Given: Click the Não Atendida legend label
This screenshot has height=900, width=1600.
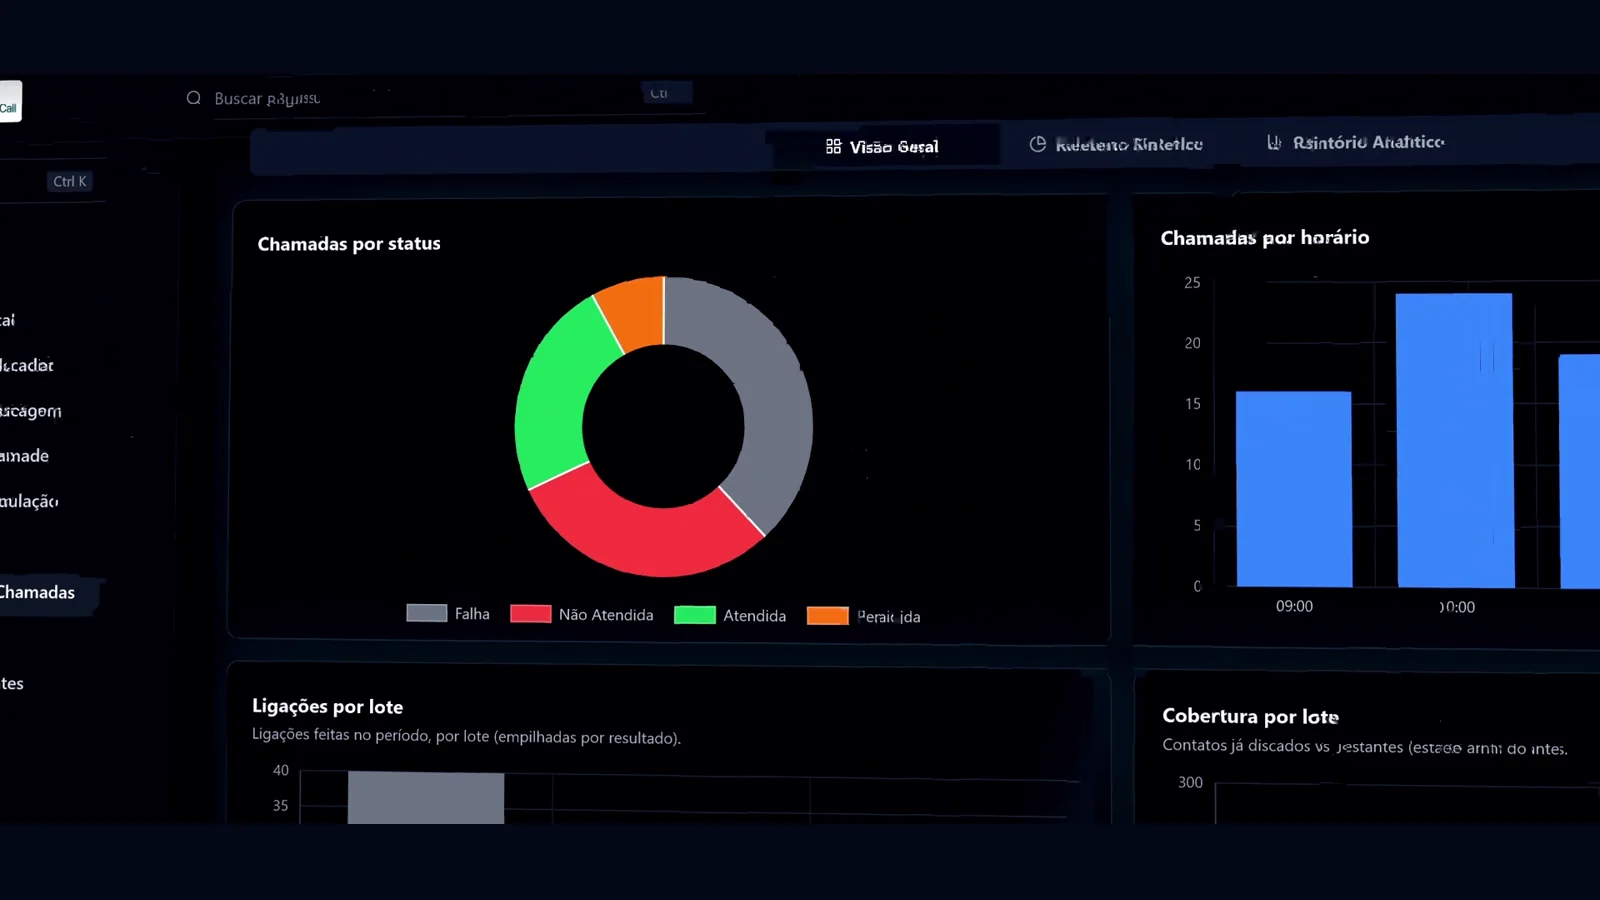Looking at the screenshot, I should (606, 615).
